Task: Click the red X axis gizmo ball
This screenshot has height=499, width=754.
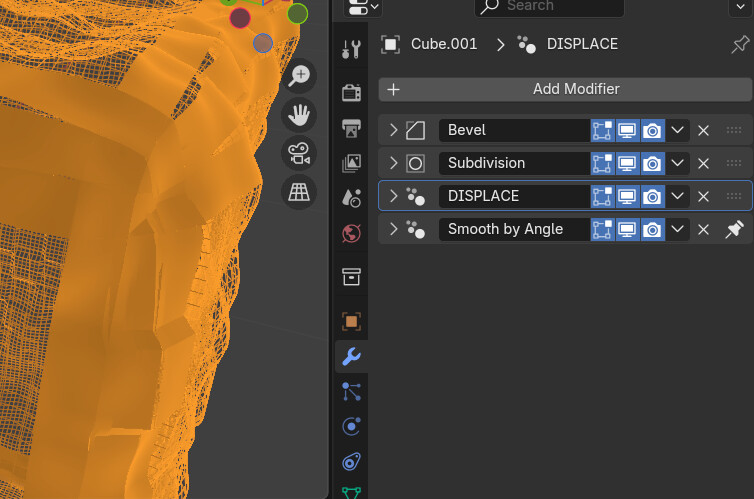Action: coord(240,18)
